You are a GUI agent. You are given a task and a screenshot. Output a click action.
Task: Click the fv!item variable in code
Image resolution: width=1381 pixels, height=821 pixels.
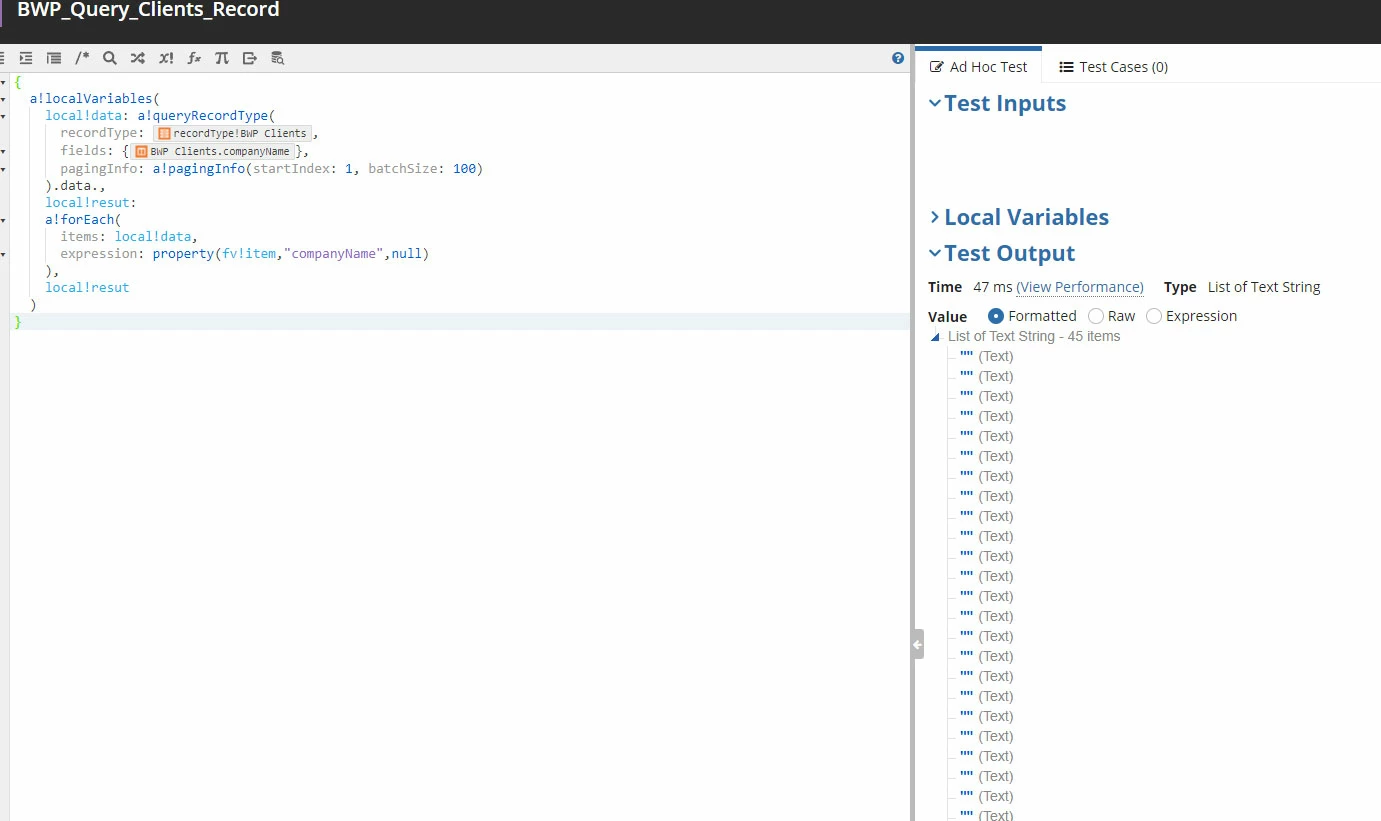249,254
